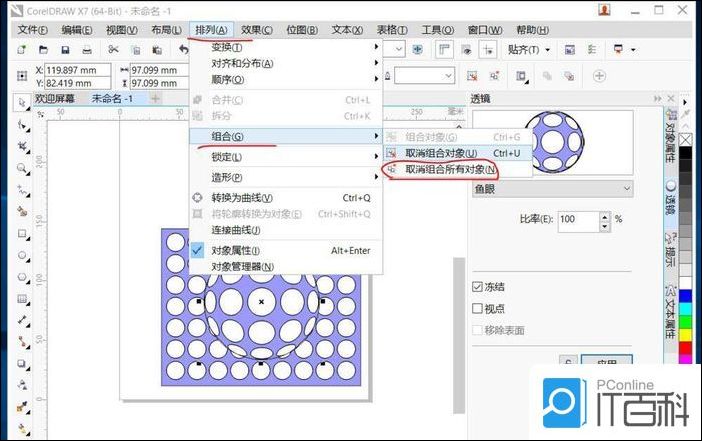The width and height of the screenshot is (702, 441).
Task: Select the Crop tool
Action: [22, 146]
